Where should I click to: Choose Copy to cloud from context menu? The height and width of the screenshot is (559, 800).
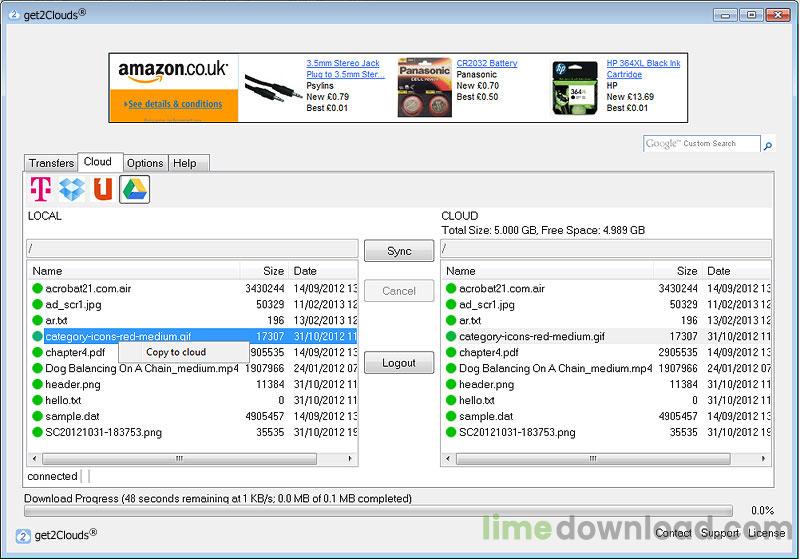click(x=184, y=352)
